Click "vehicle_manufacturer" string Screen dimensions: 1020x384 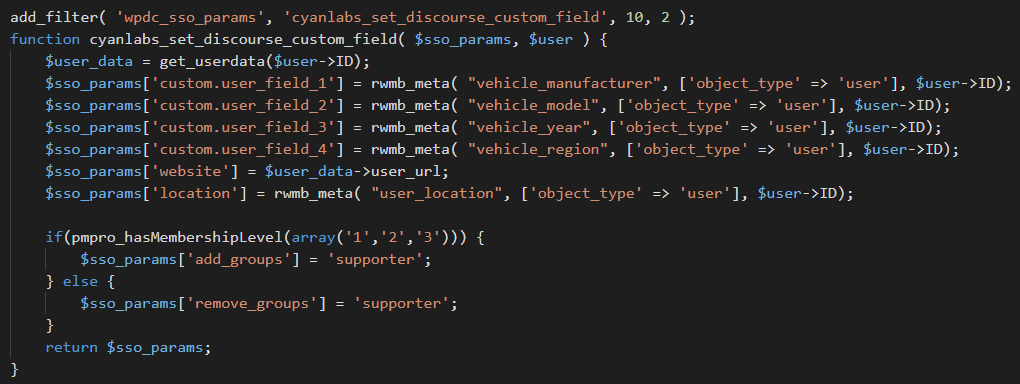coord(565,84)
